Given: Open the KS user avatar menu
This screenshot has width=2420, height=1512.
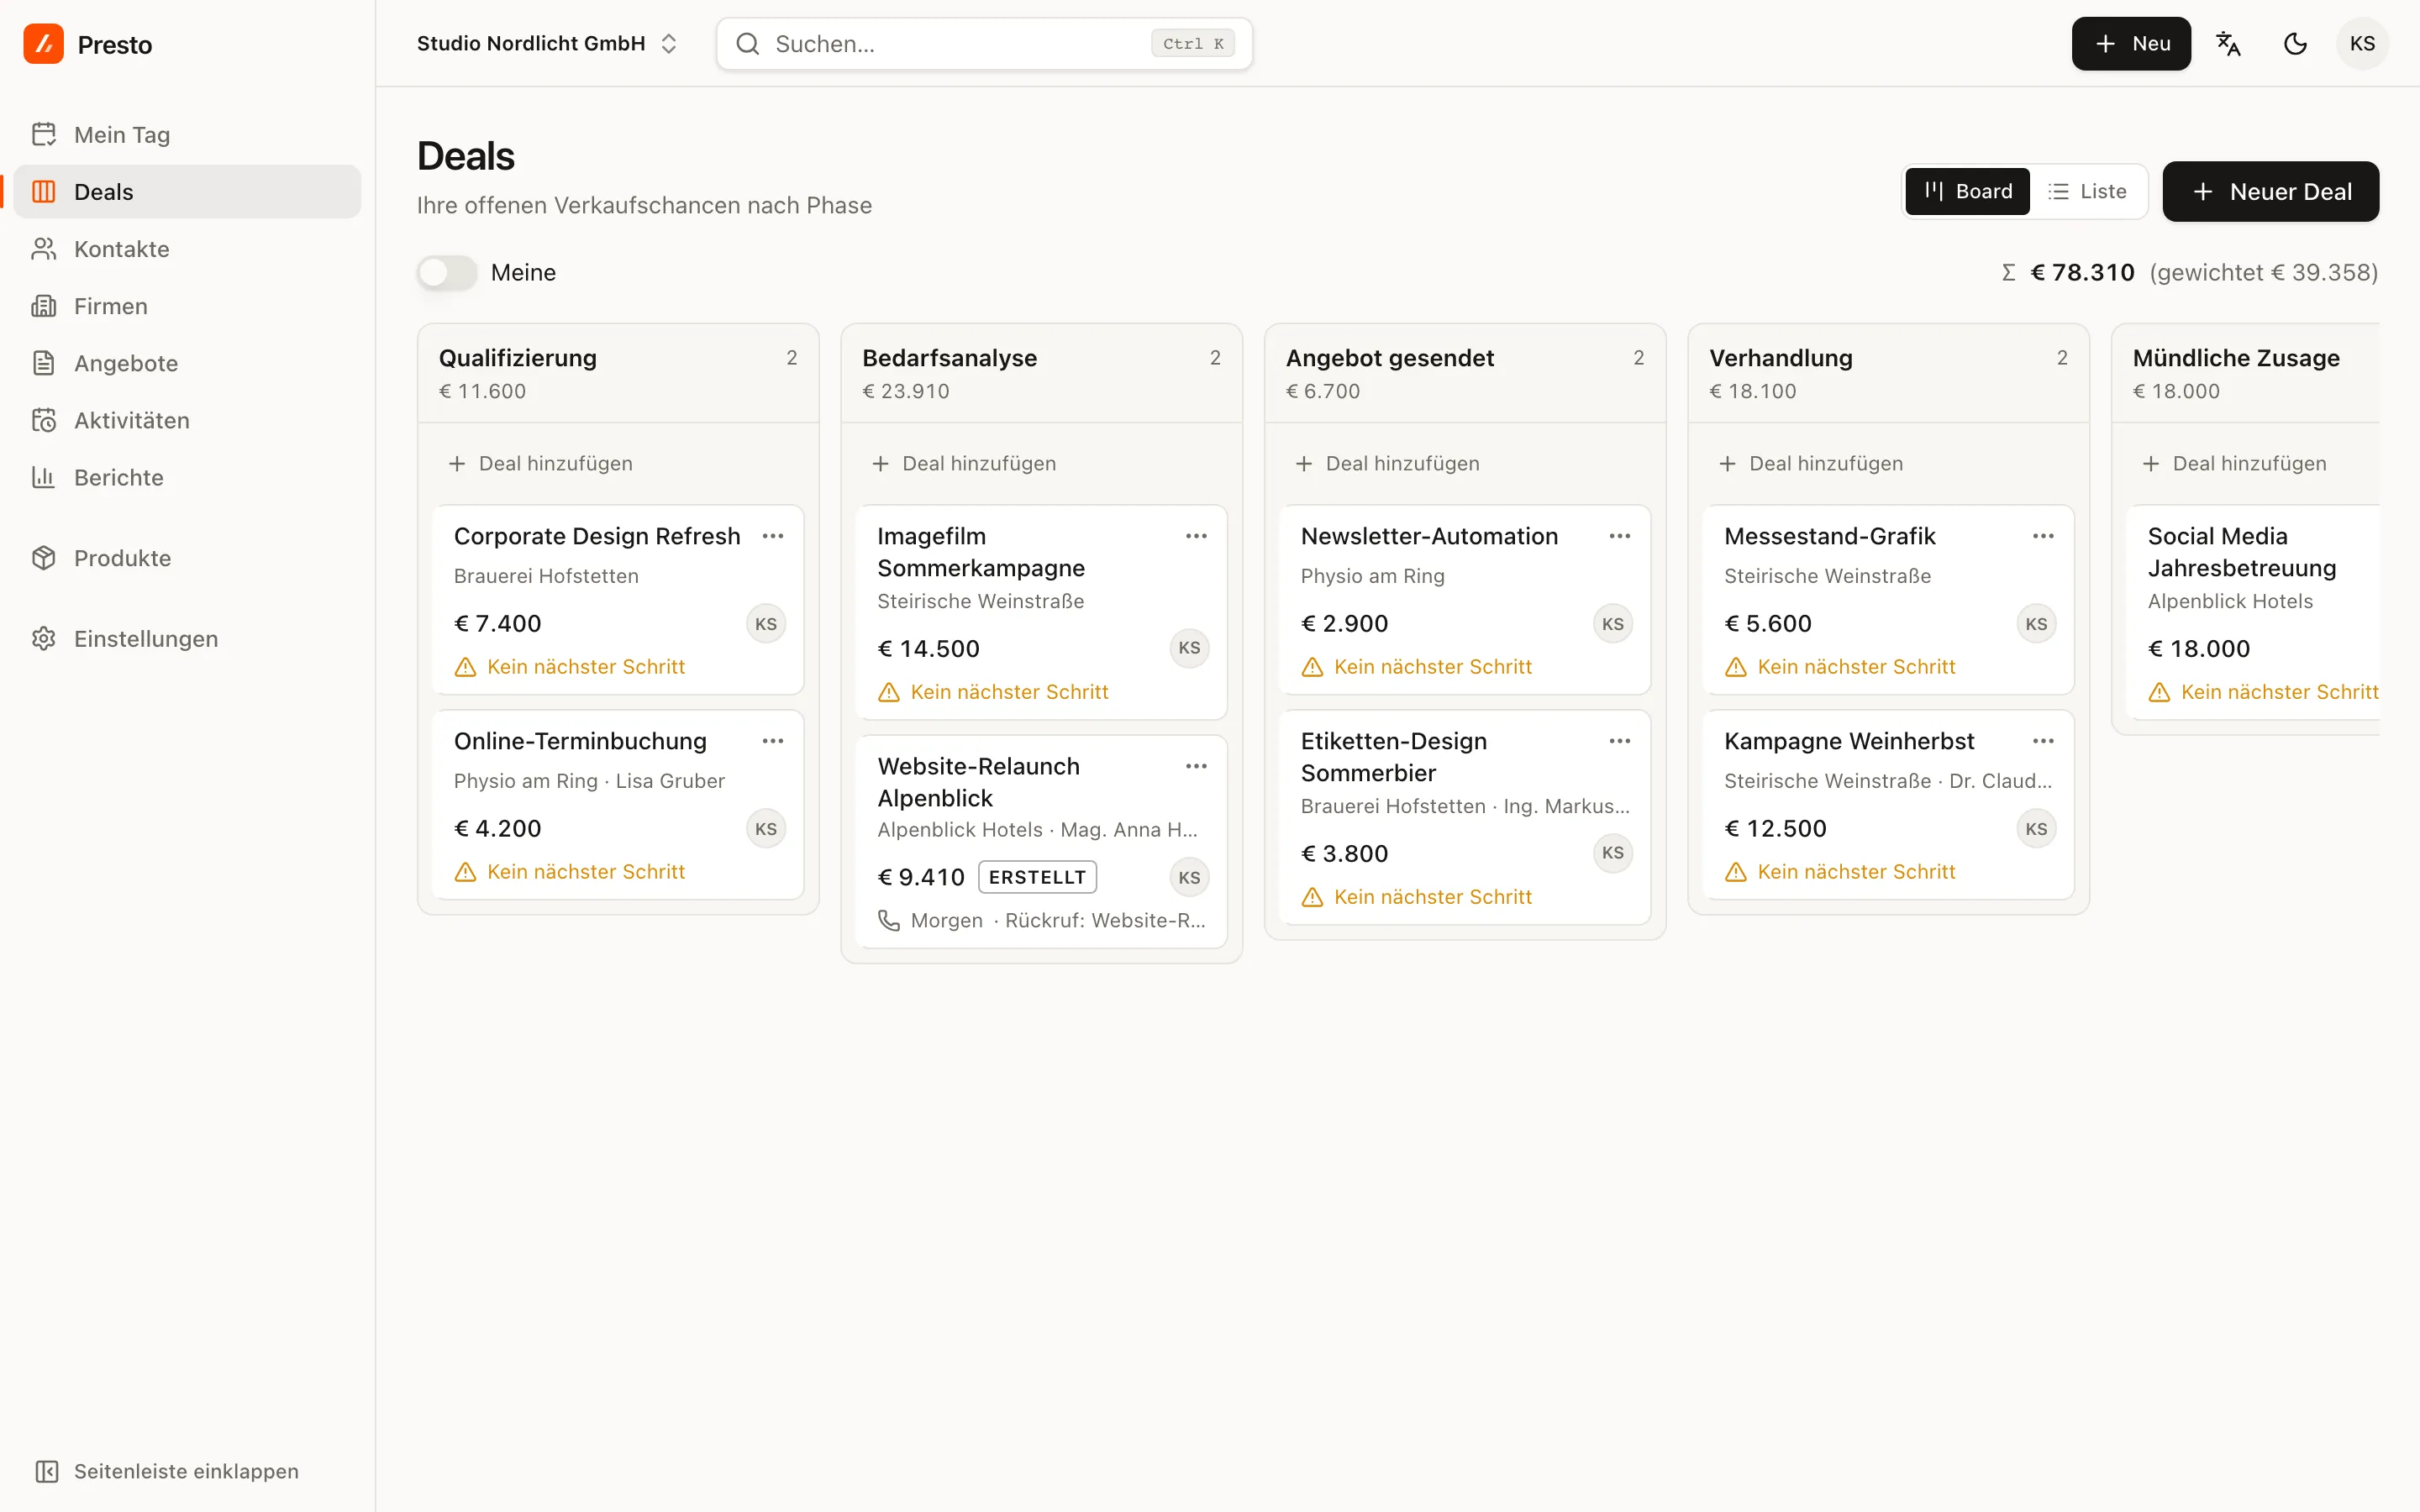Looking at the screenshot, I should click(x=2362, y=44).
